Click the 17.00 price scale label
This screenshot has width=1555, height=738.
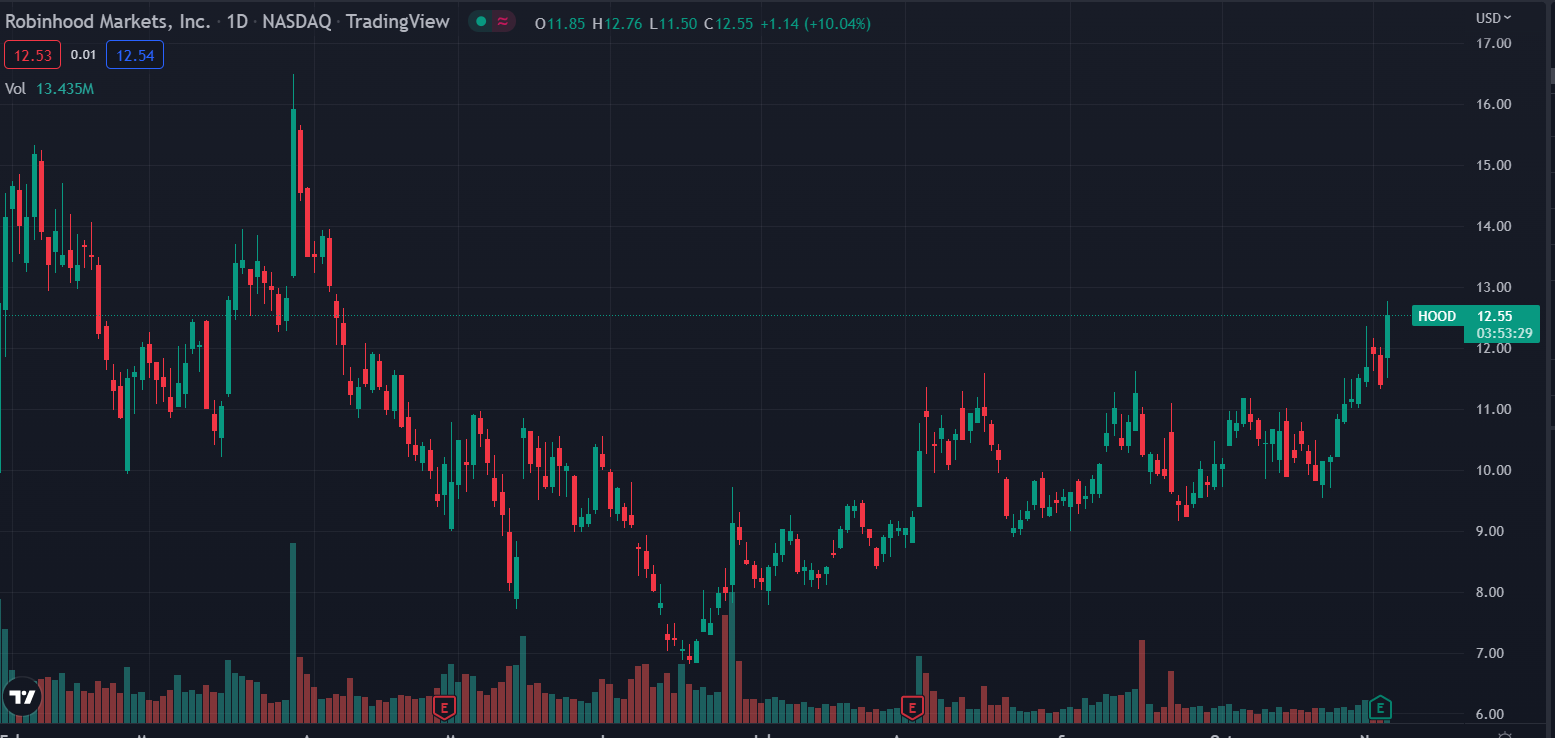(x=1494, y=43)
